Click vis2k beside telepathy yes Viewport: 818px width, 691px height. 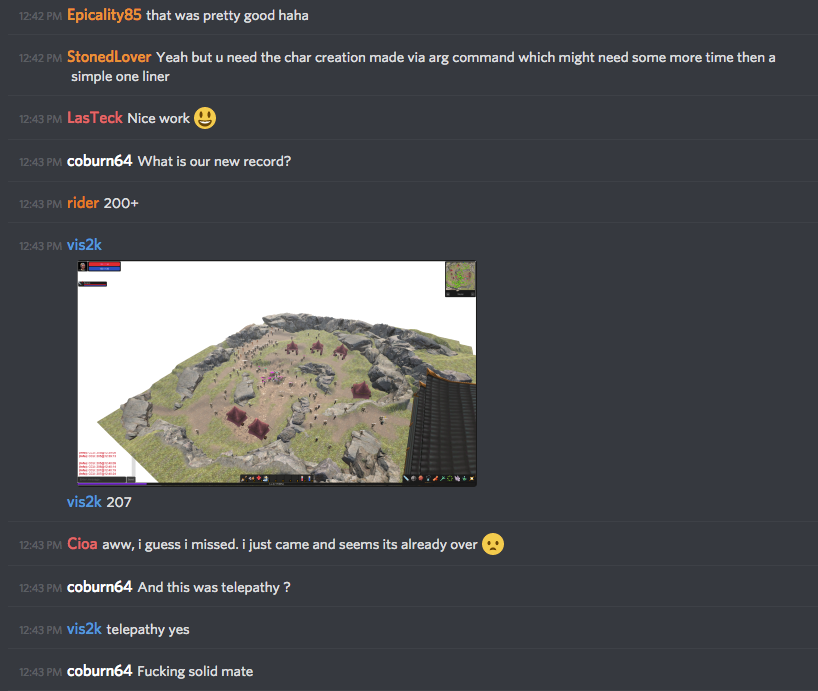(x=84, y=629)
